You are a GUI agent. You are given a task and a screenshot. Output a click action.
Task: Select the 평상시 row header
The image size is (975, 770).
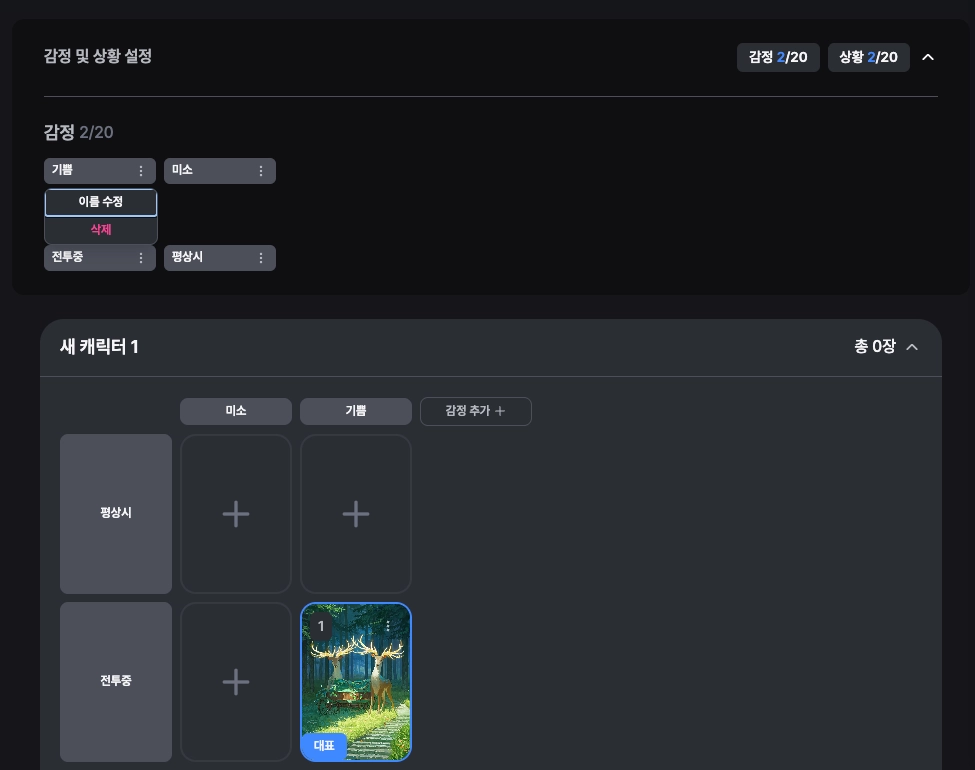pos(116,514)
